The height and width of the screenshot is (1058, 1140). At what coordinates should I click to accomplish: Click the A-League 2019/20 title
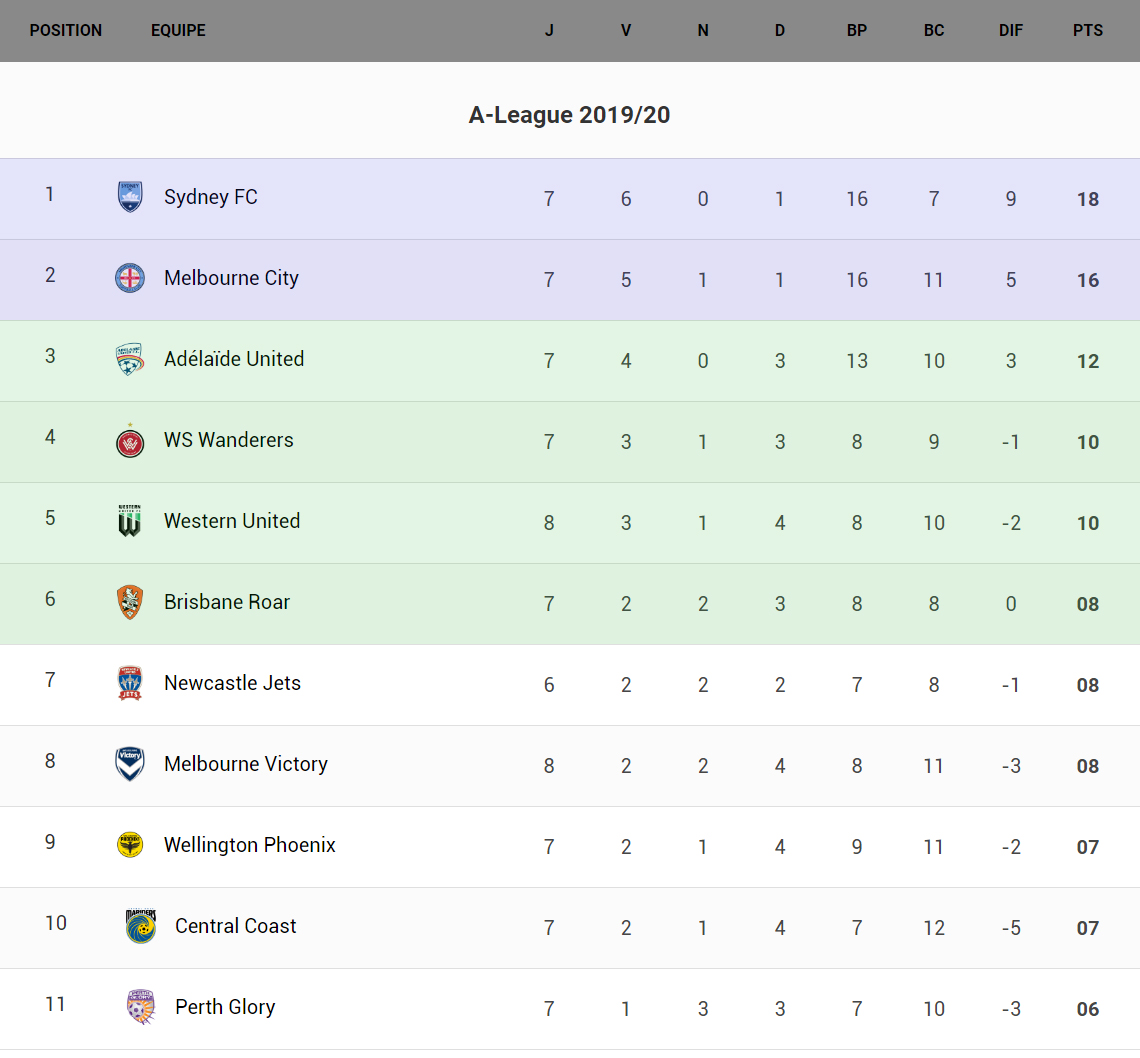pyautogui.click(x=569, y=115)
